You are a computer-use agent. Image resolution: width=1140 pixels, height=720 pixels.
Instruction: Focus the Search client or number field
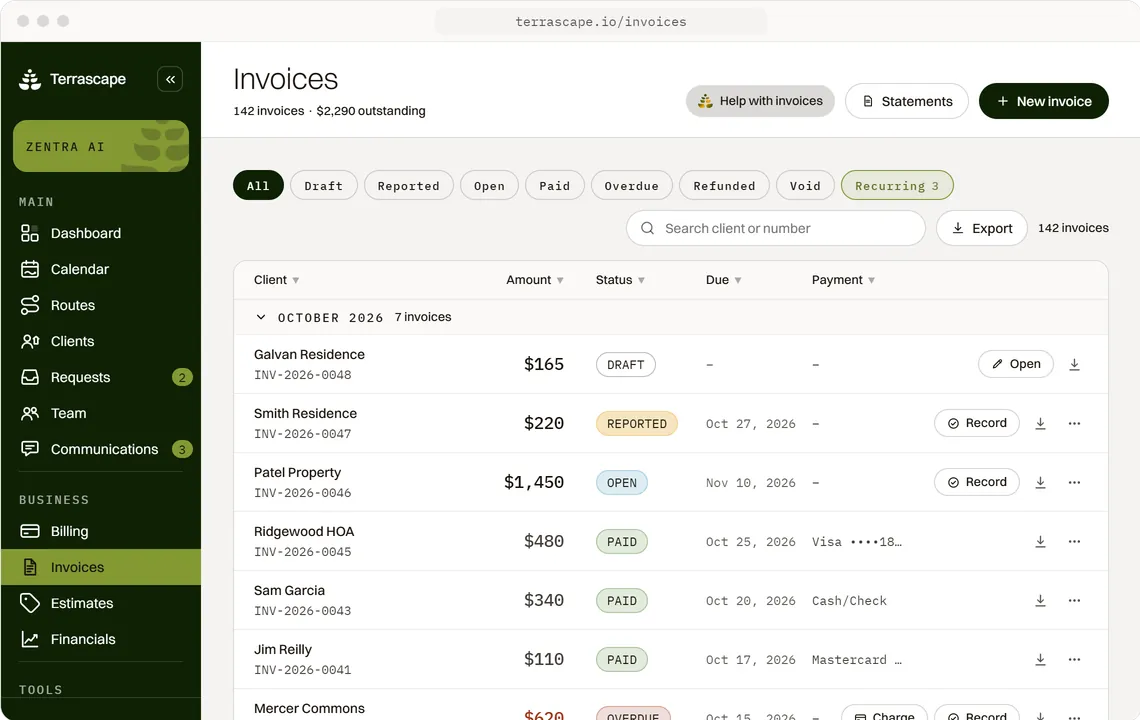coord(776,228)
